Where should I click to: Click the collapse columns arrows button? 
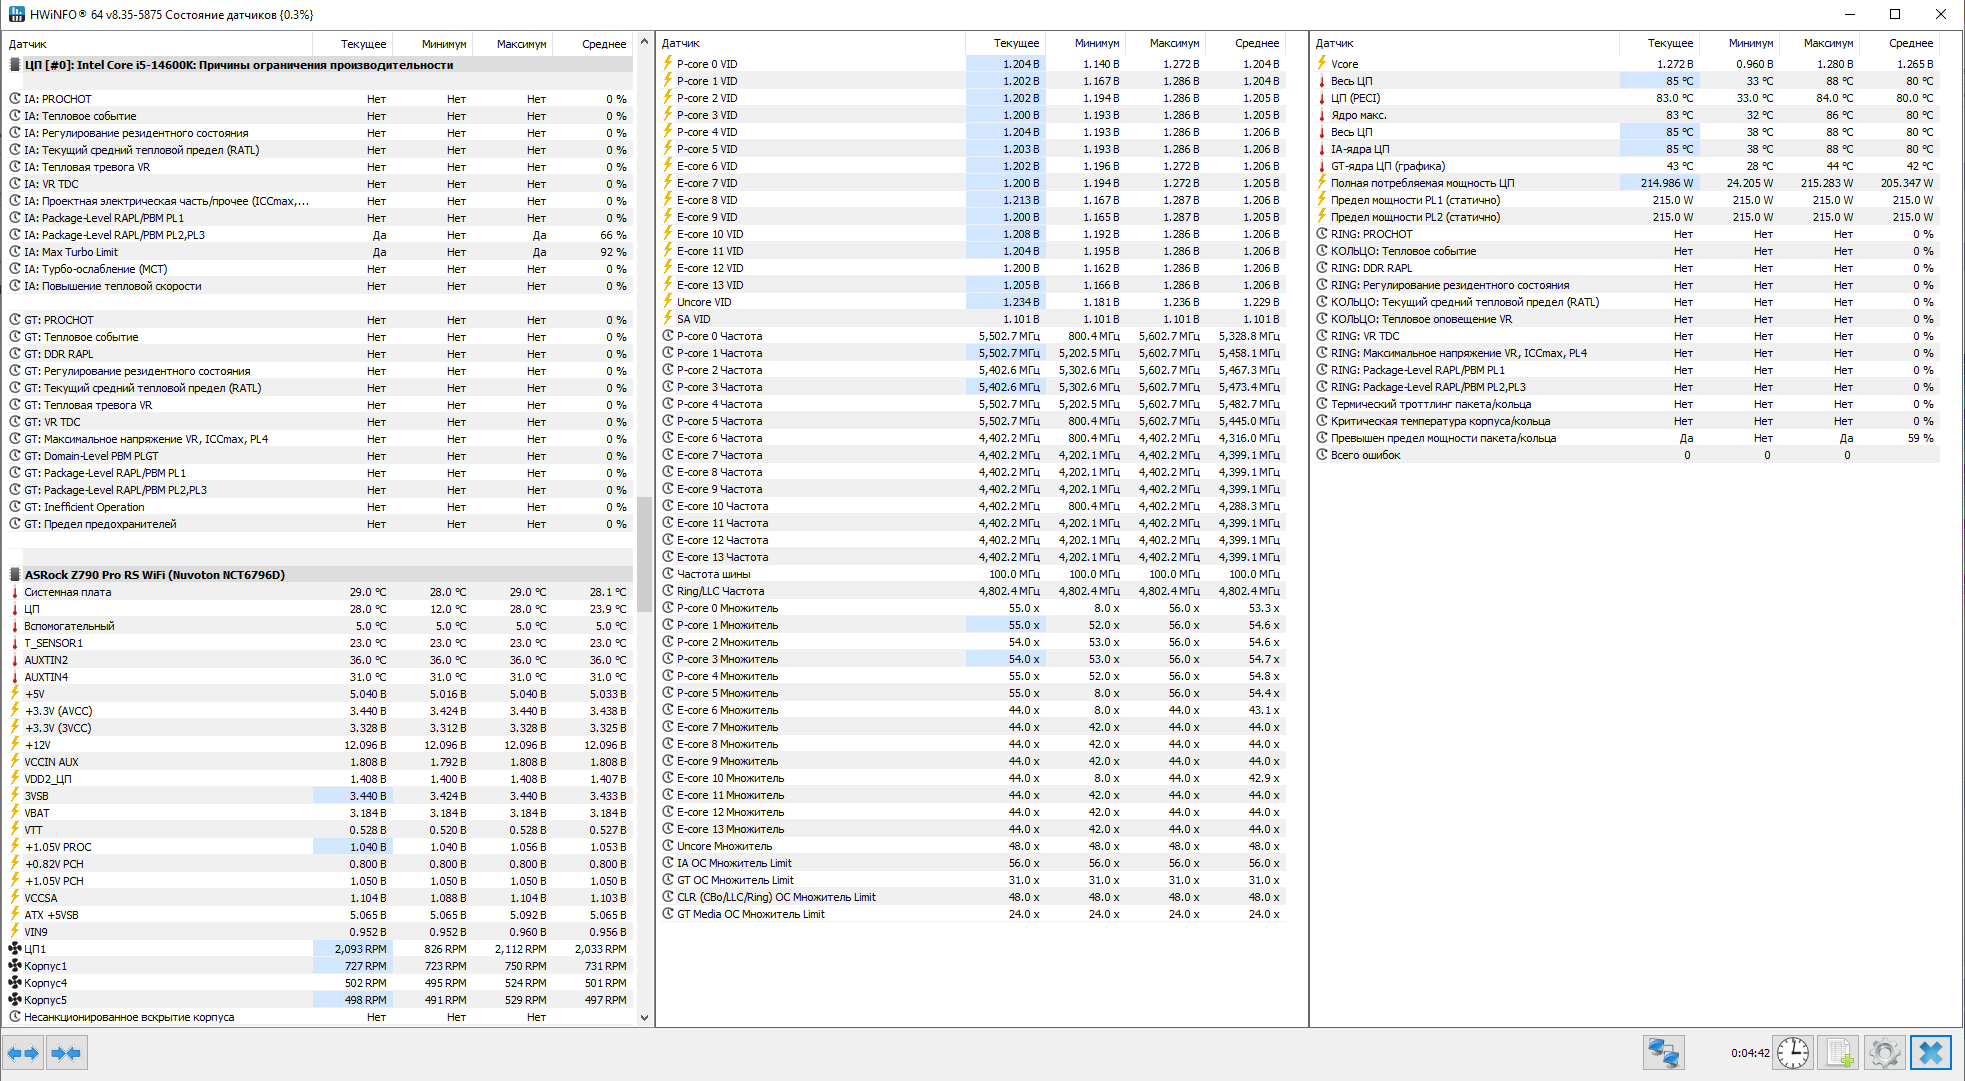(x=67, y=1053)
